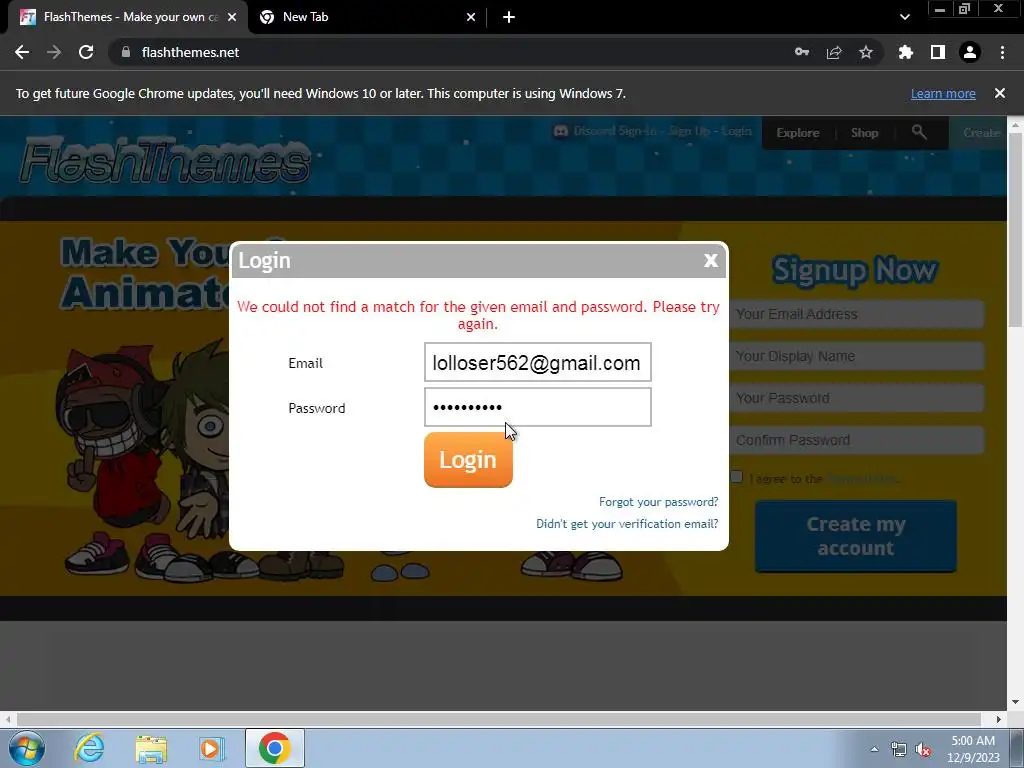Go back using the browser back arrow
The width and height of the screenshot is (1024, 768).
22,52
